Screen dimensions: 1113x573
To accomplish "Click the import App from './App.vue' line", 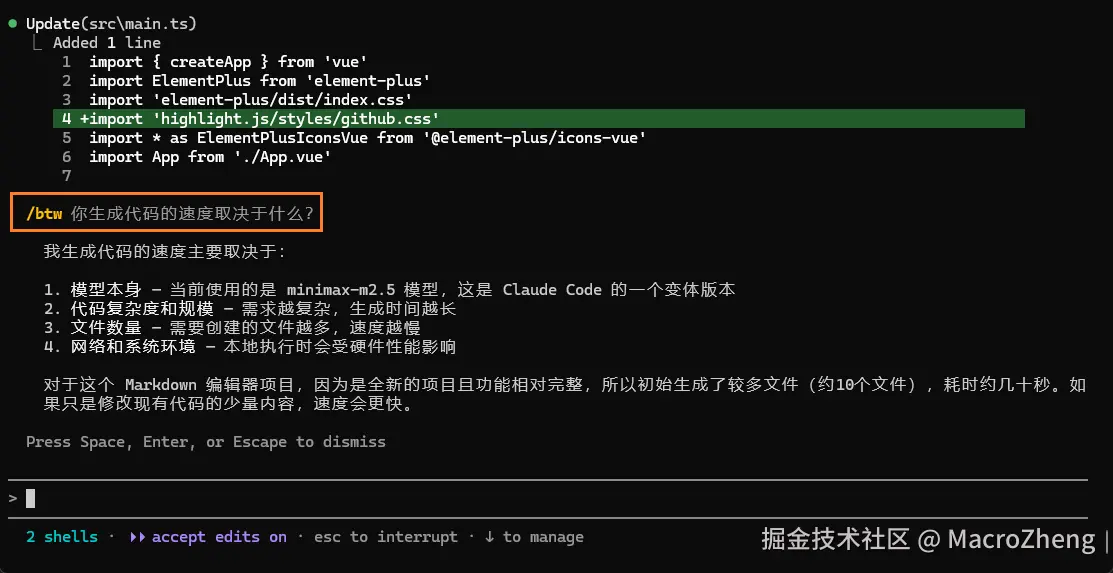I will click(209, 156).
